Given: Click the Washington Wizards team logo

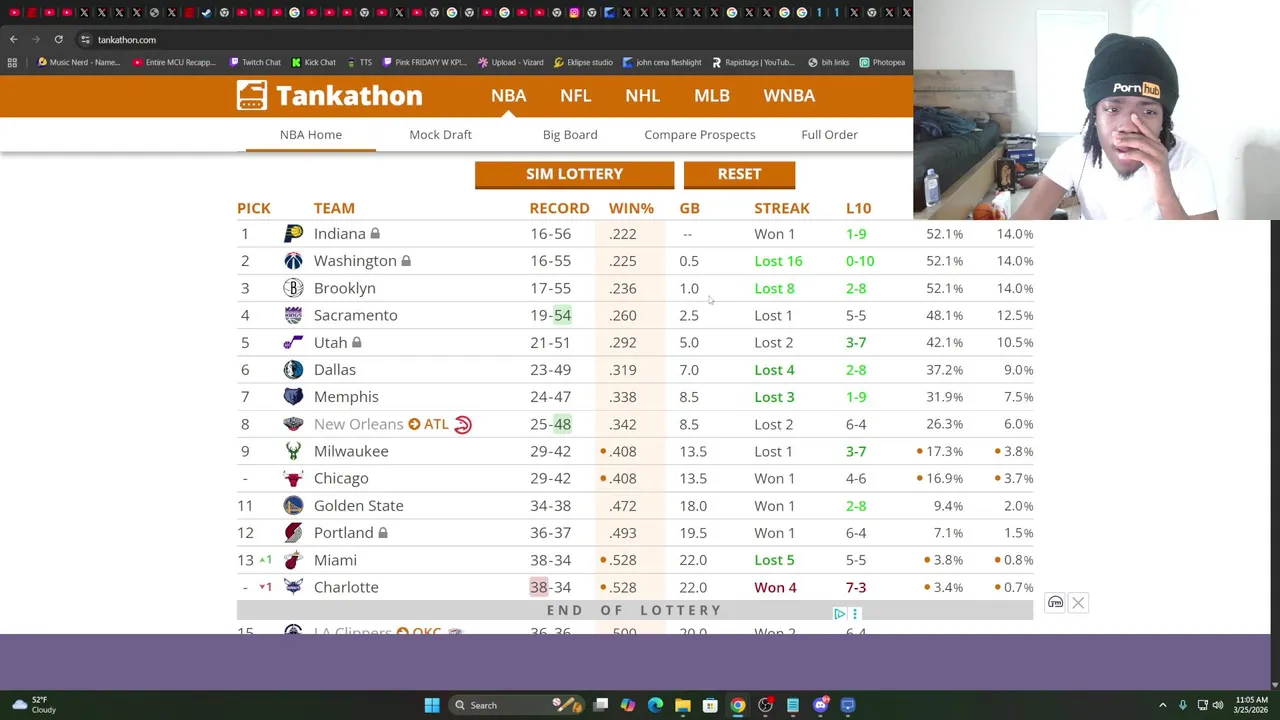Looking at the screenshot, I should [293, 261].
